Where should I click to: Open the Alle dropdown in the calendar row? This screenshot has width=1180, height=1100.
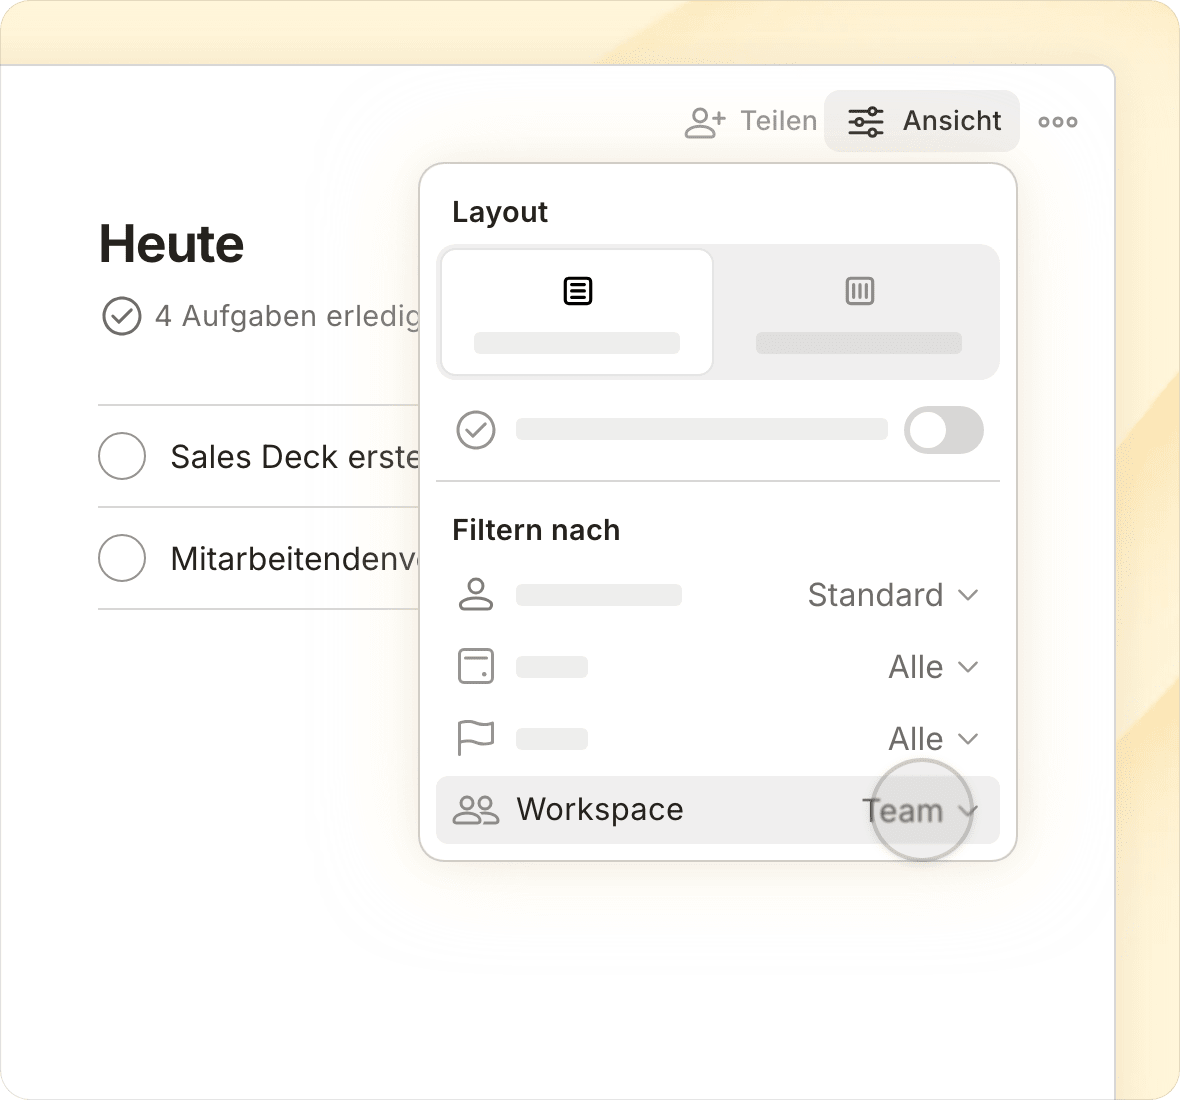933,667
